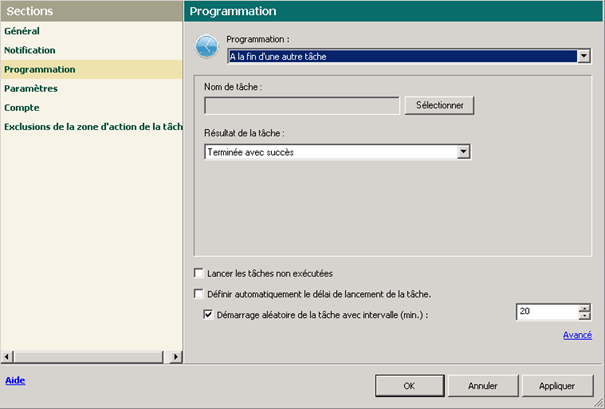Click the Nom de tâche field
605x409 pixels.
pos(301,105)
